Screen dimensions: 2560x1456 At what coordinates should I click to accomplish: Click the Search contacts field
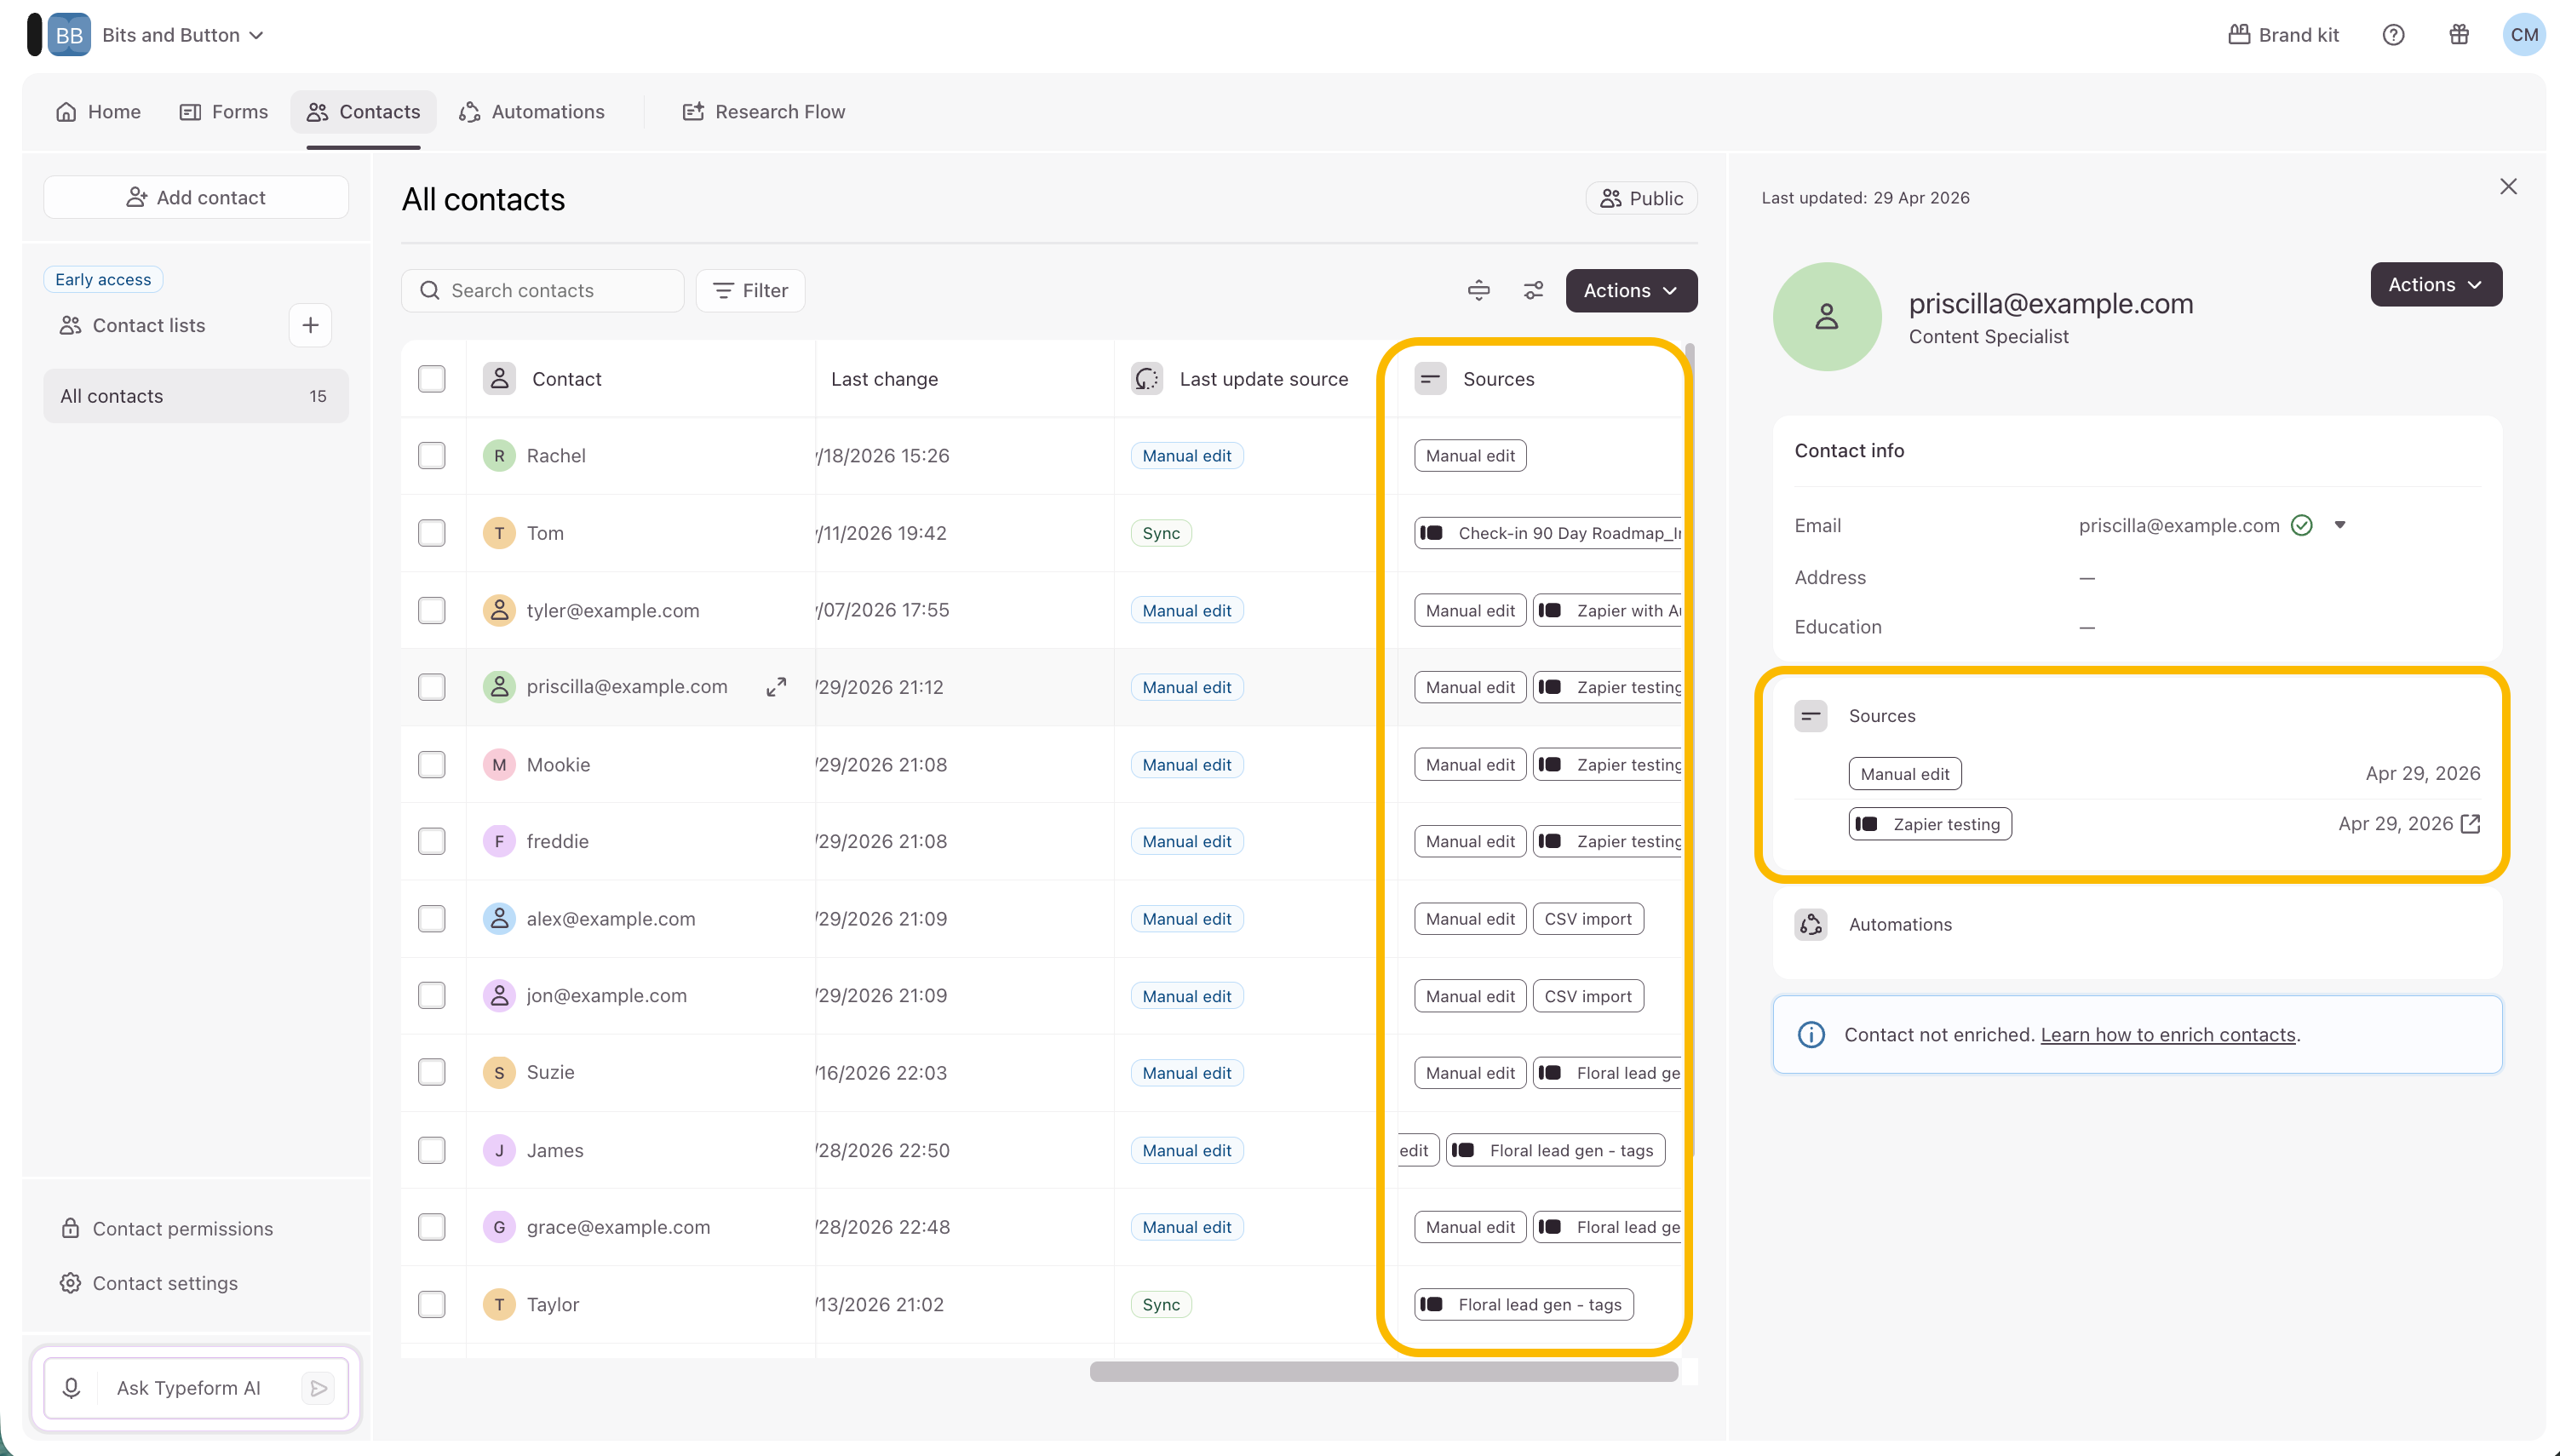click(543, 291)
